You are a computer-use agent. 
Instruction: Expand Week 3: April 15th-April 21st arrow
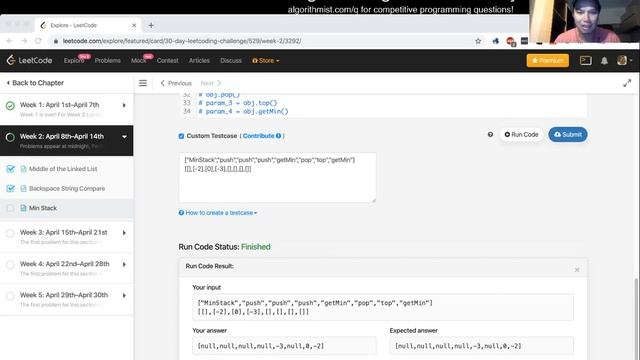point(124,233)
